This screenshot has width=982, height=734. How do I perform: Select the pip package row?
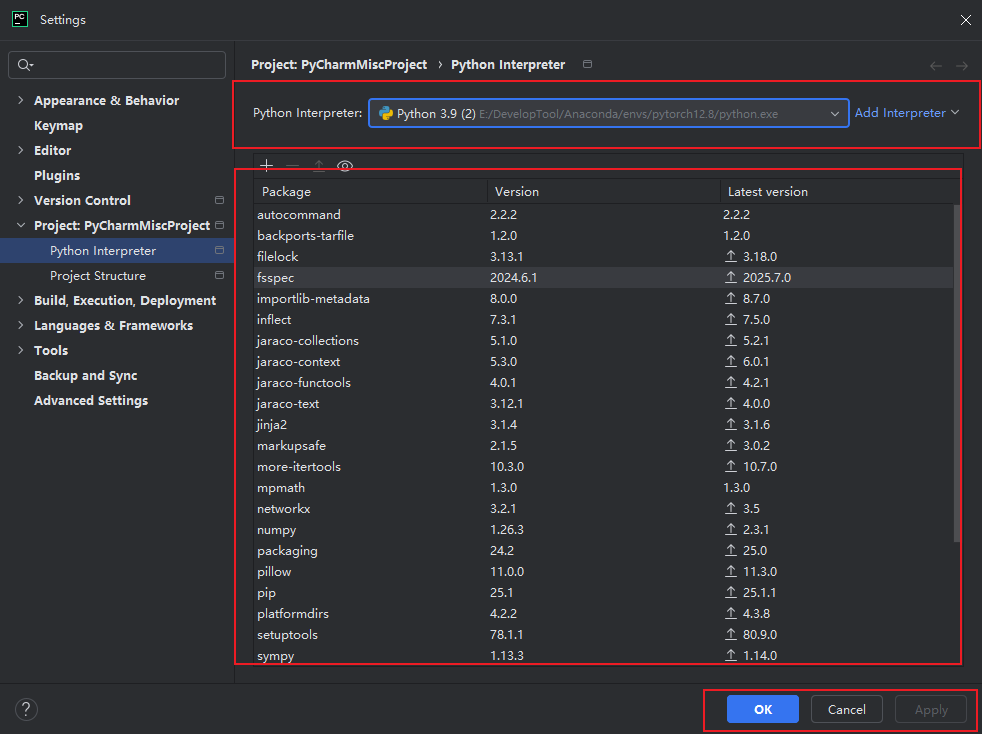[604, 593]
